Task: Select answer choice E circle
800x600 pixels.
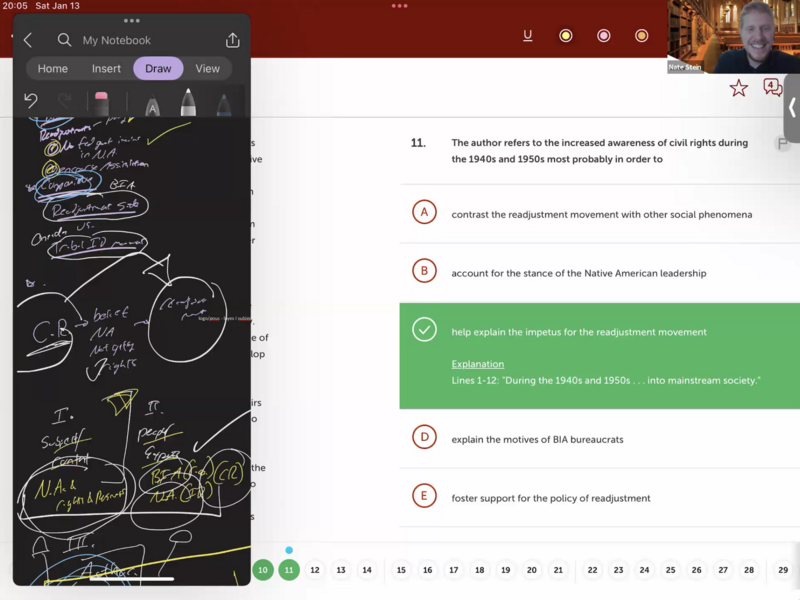Action: tap(424, 497)
